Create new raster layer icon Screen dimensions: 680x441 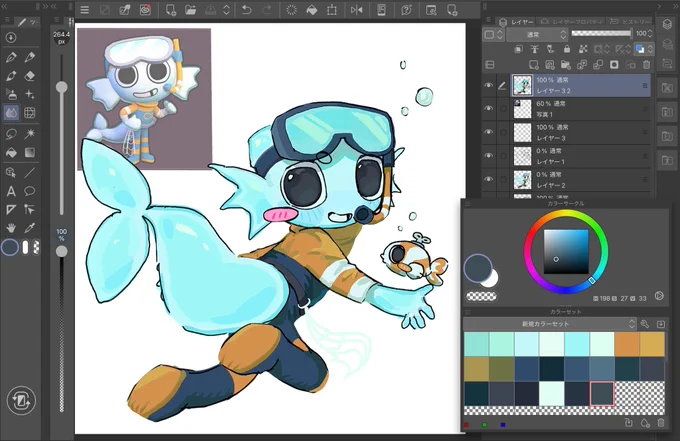[x=533, y=65]
